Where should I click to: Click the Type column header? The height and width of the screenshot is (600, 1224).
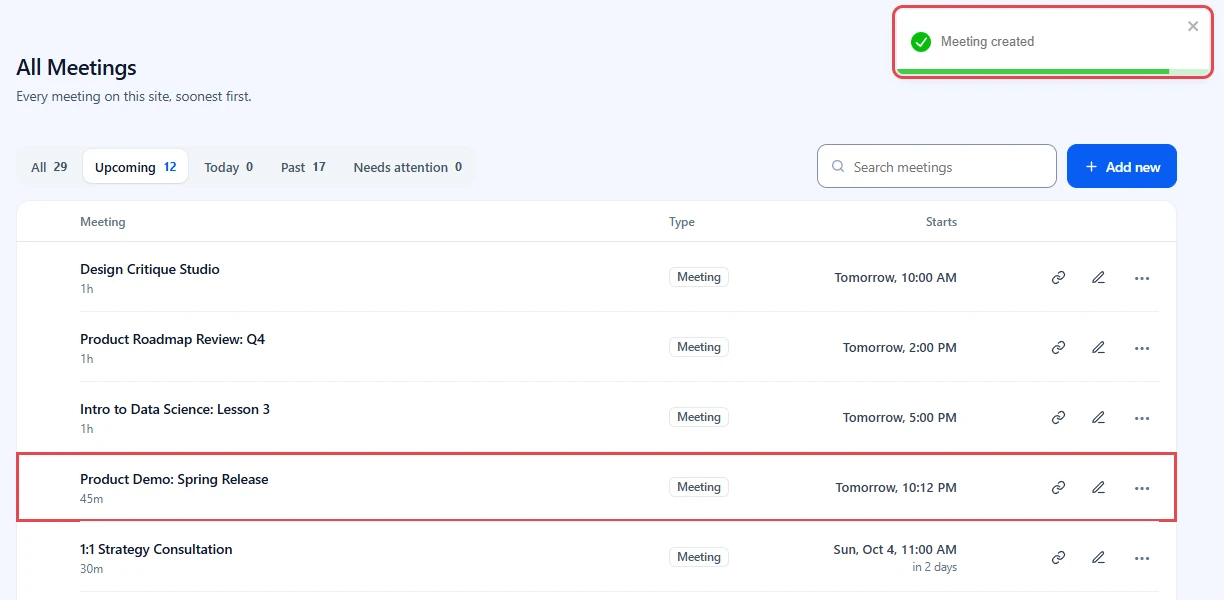(x=682, y=222)
